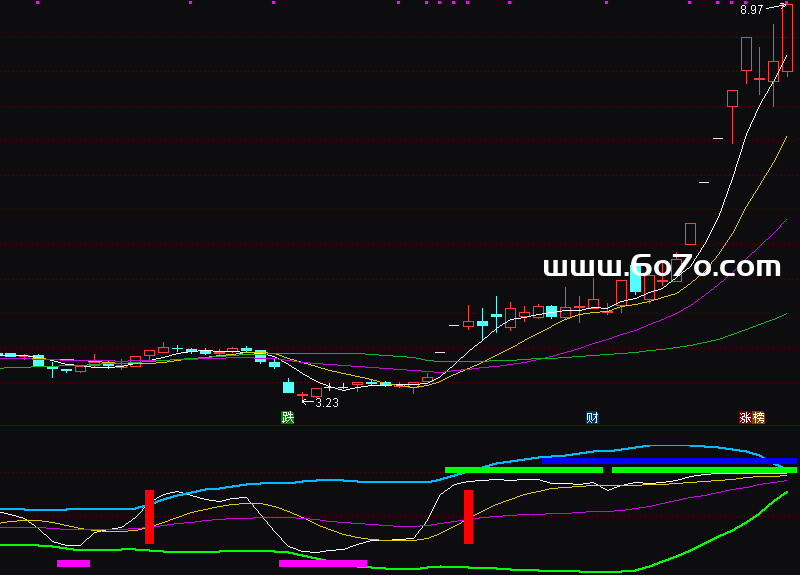Screen dimensions: 800x575
Task: Click the magenta dot above the 8.97 arrow
Action: pos(786,2)
